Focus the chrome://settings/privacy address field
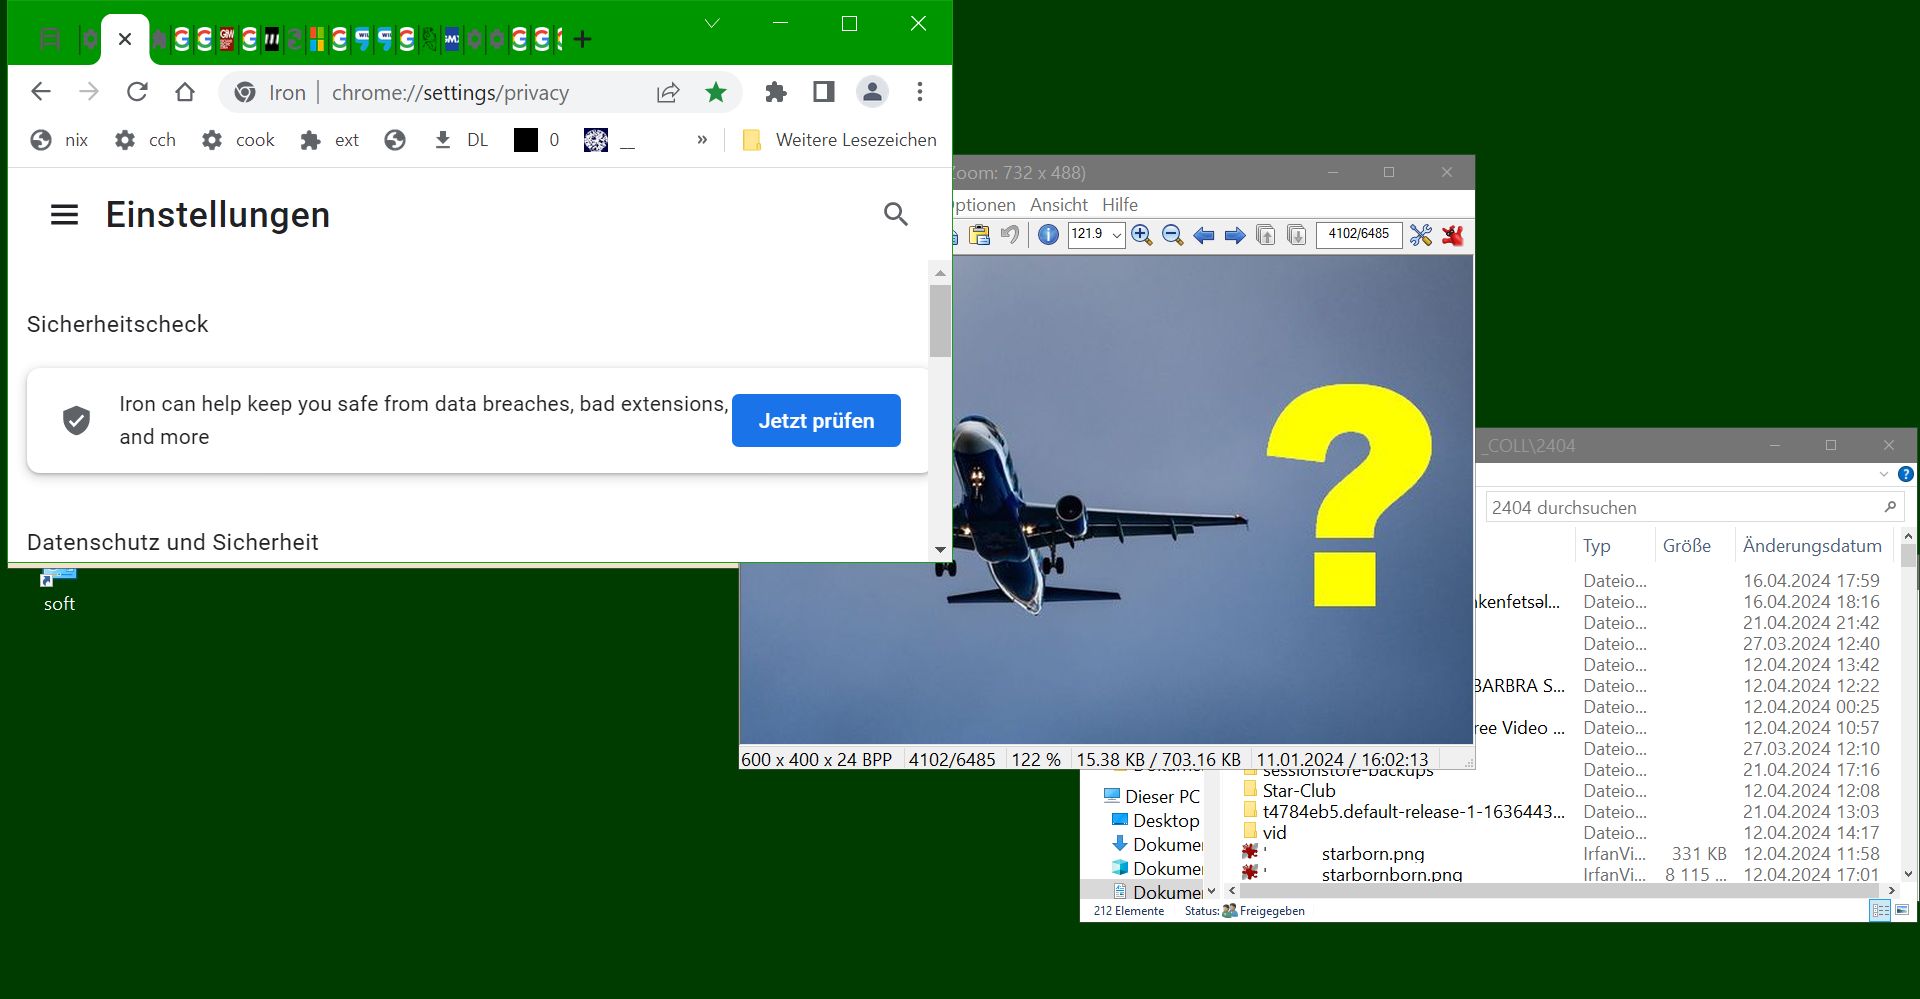This screenshot has height=999, width=1920. [x=450, y=93]
